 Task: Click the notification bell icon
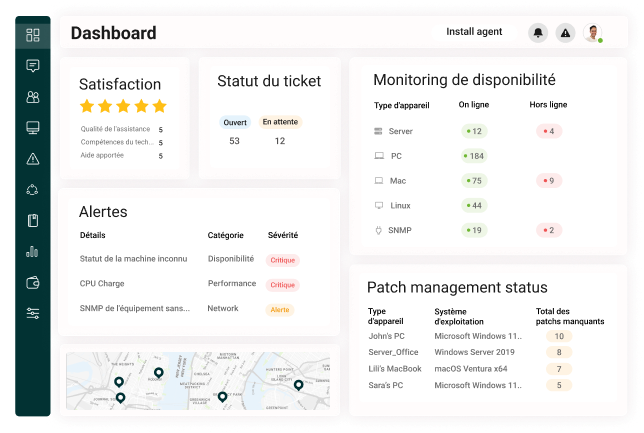pyautogui.click(x=538, y=32)
